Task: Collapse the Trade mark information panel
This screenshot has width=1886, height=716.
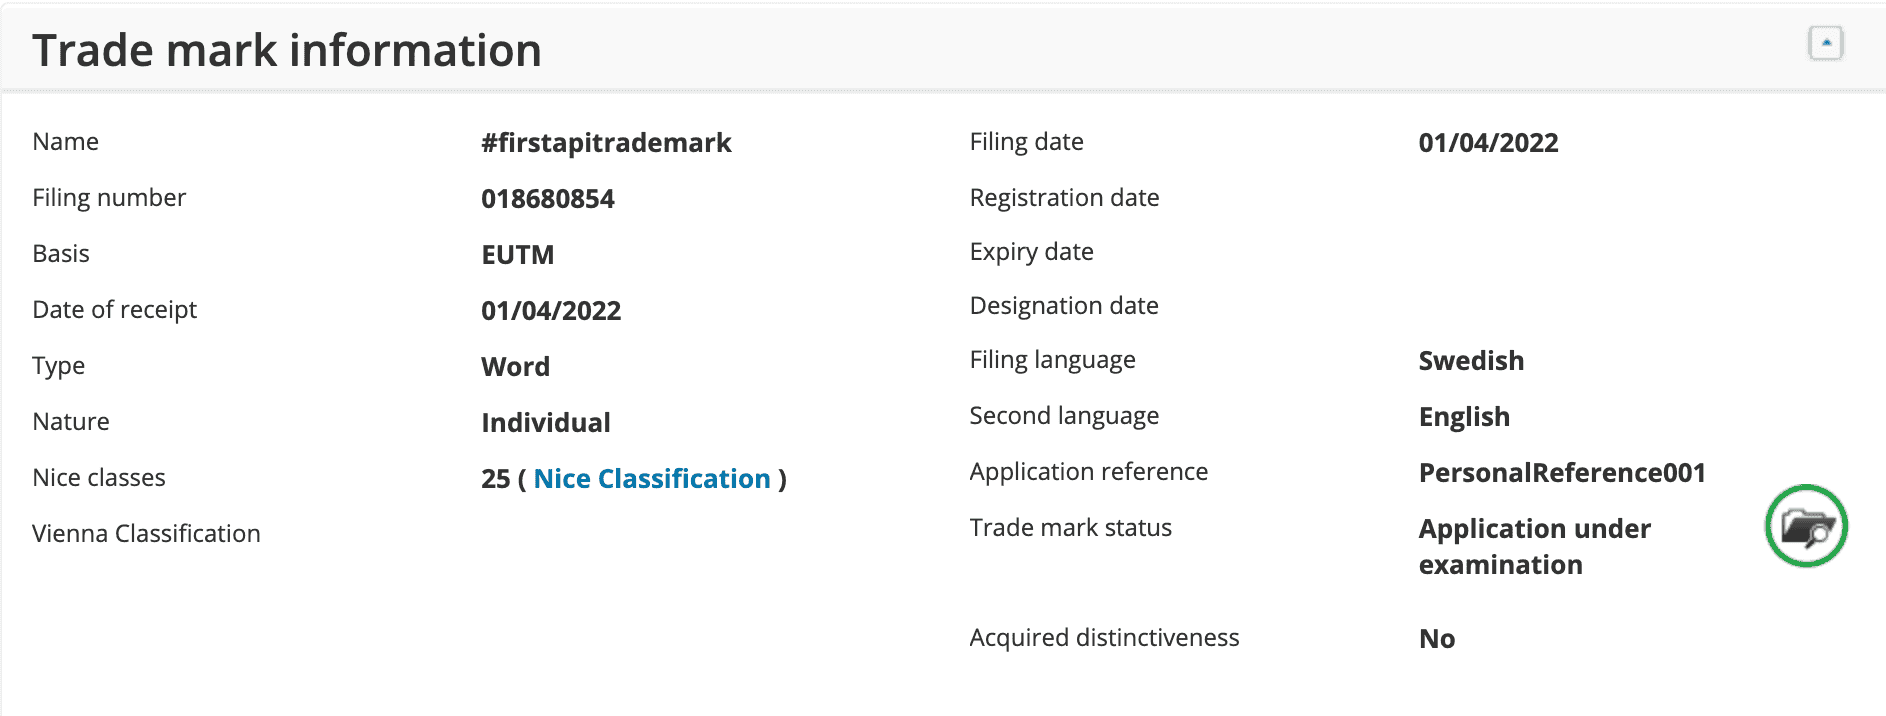Action: coord(1826,42)
